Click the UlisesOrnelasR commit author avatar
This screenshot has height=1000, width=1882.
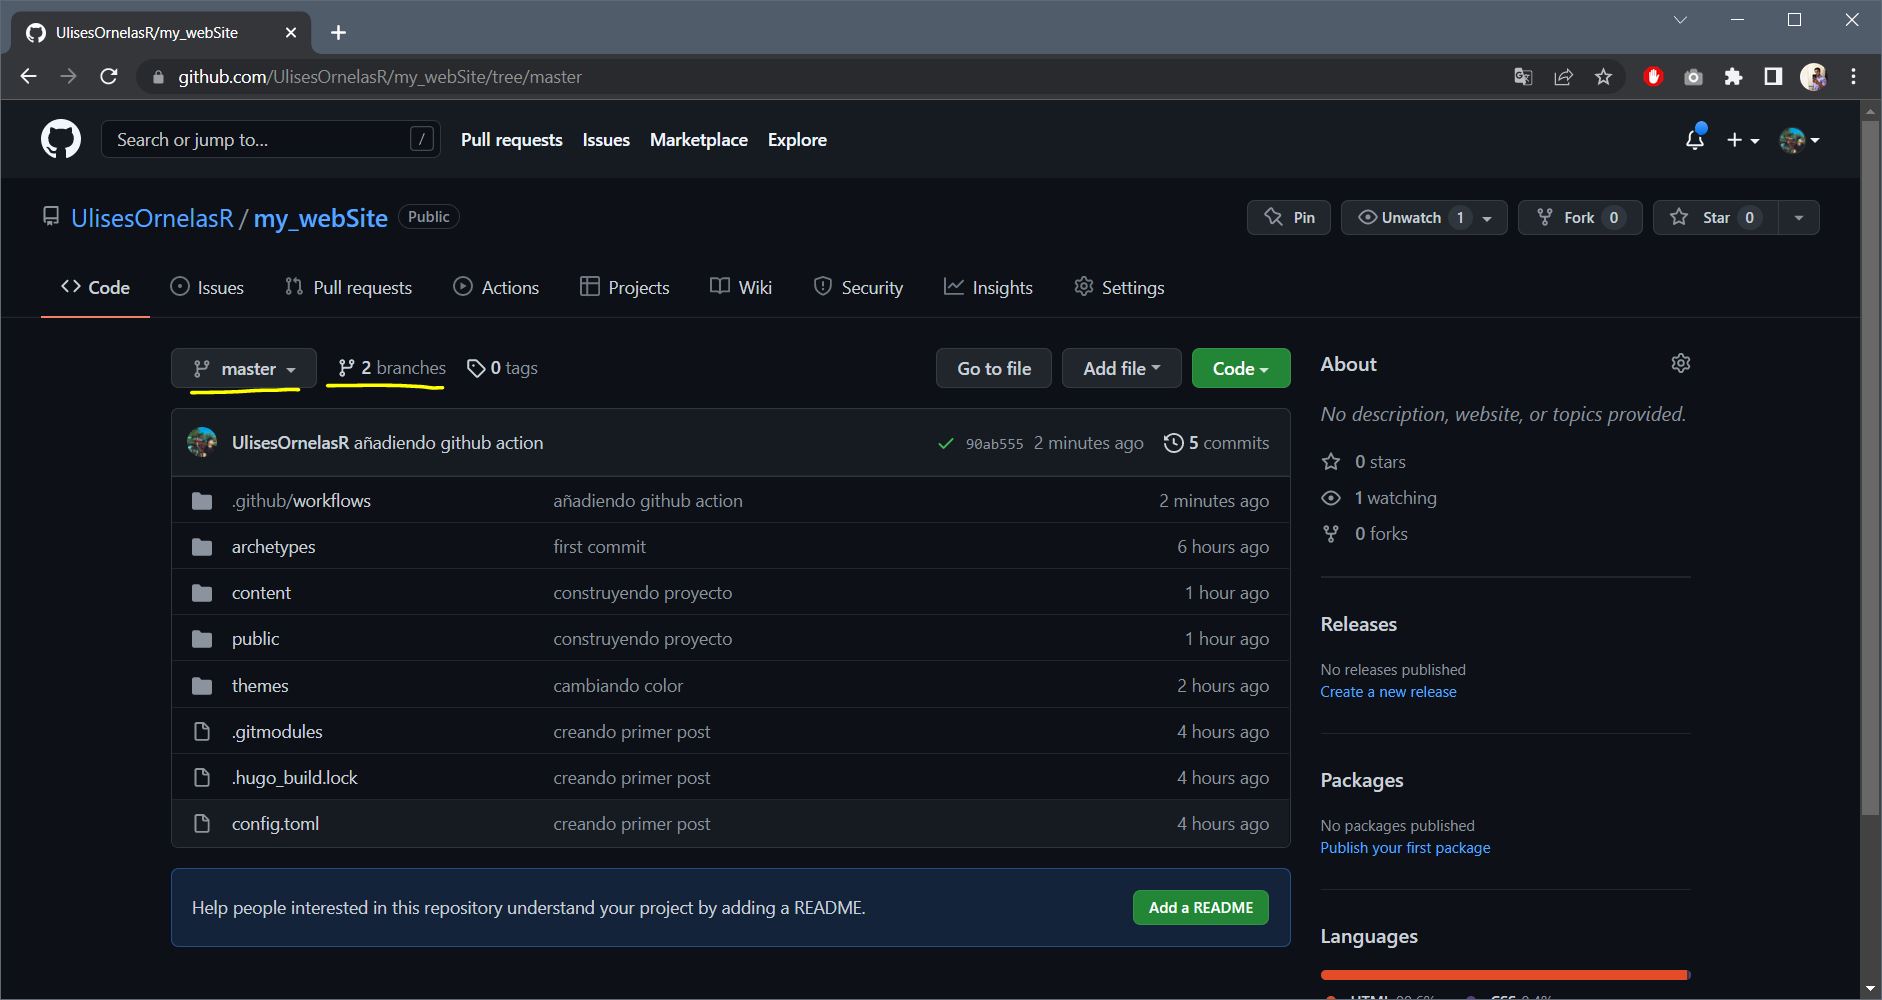[x=202, y=442]
